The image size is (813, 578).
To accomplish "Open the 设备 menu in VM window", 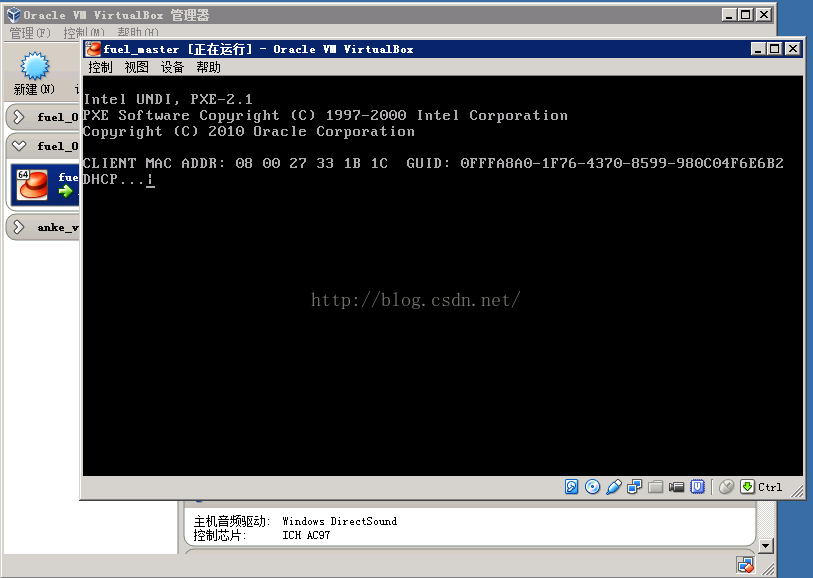I will point(172,67).
